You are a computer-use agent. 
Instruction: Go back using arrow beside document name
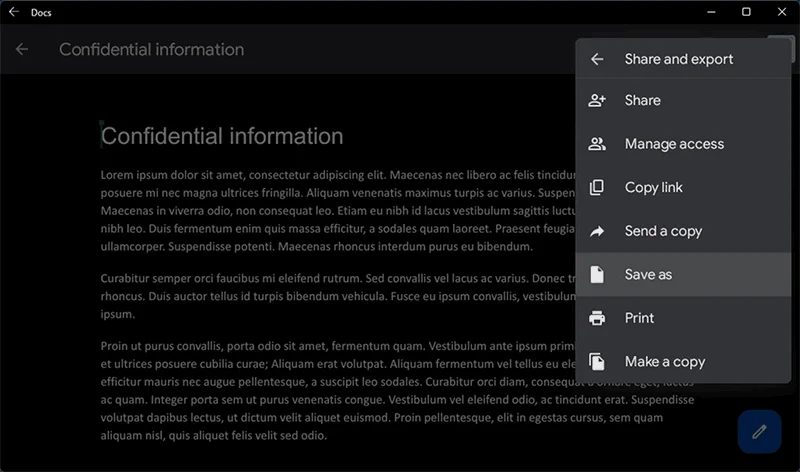click(22, 49)
